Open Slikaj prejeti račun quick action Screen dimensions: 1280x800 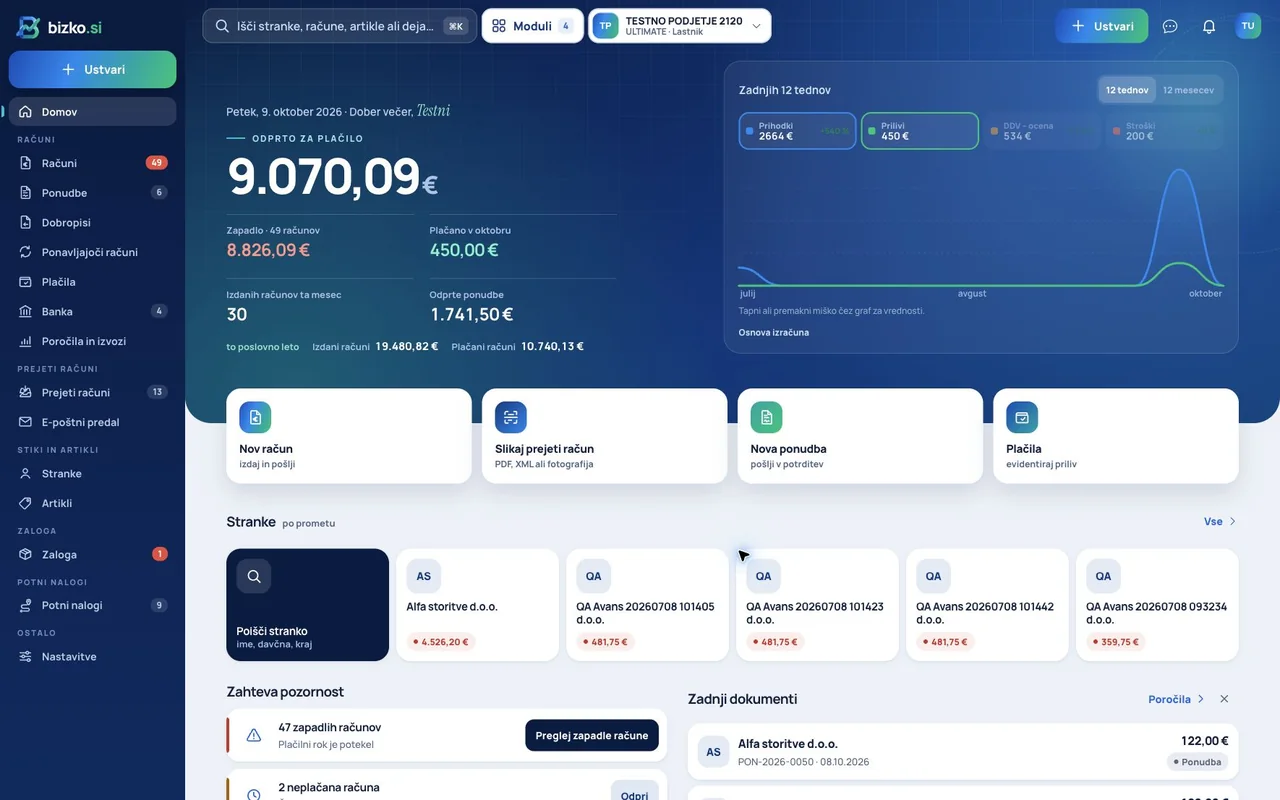(604, 436)
